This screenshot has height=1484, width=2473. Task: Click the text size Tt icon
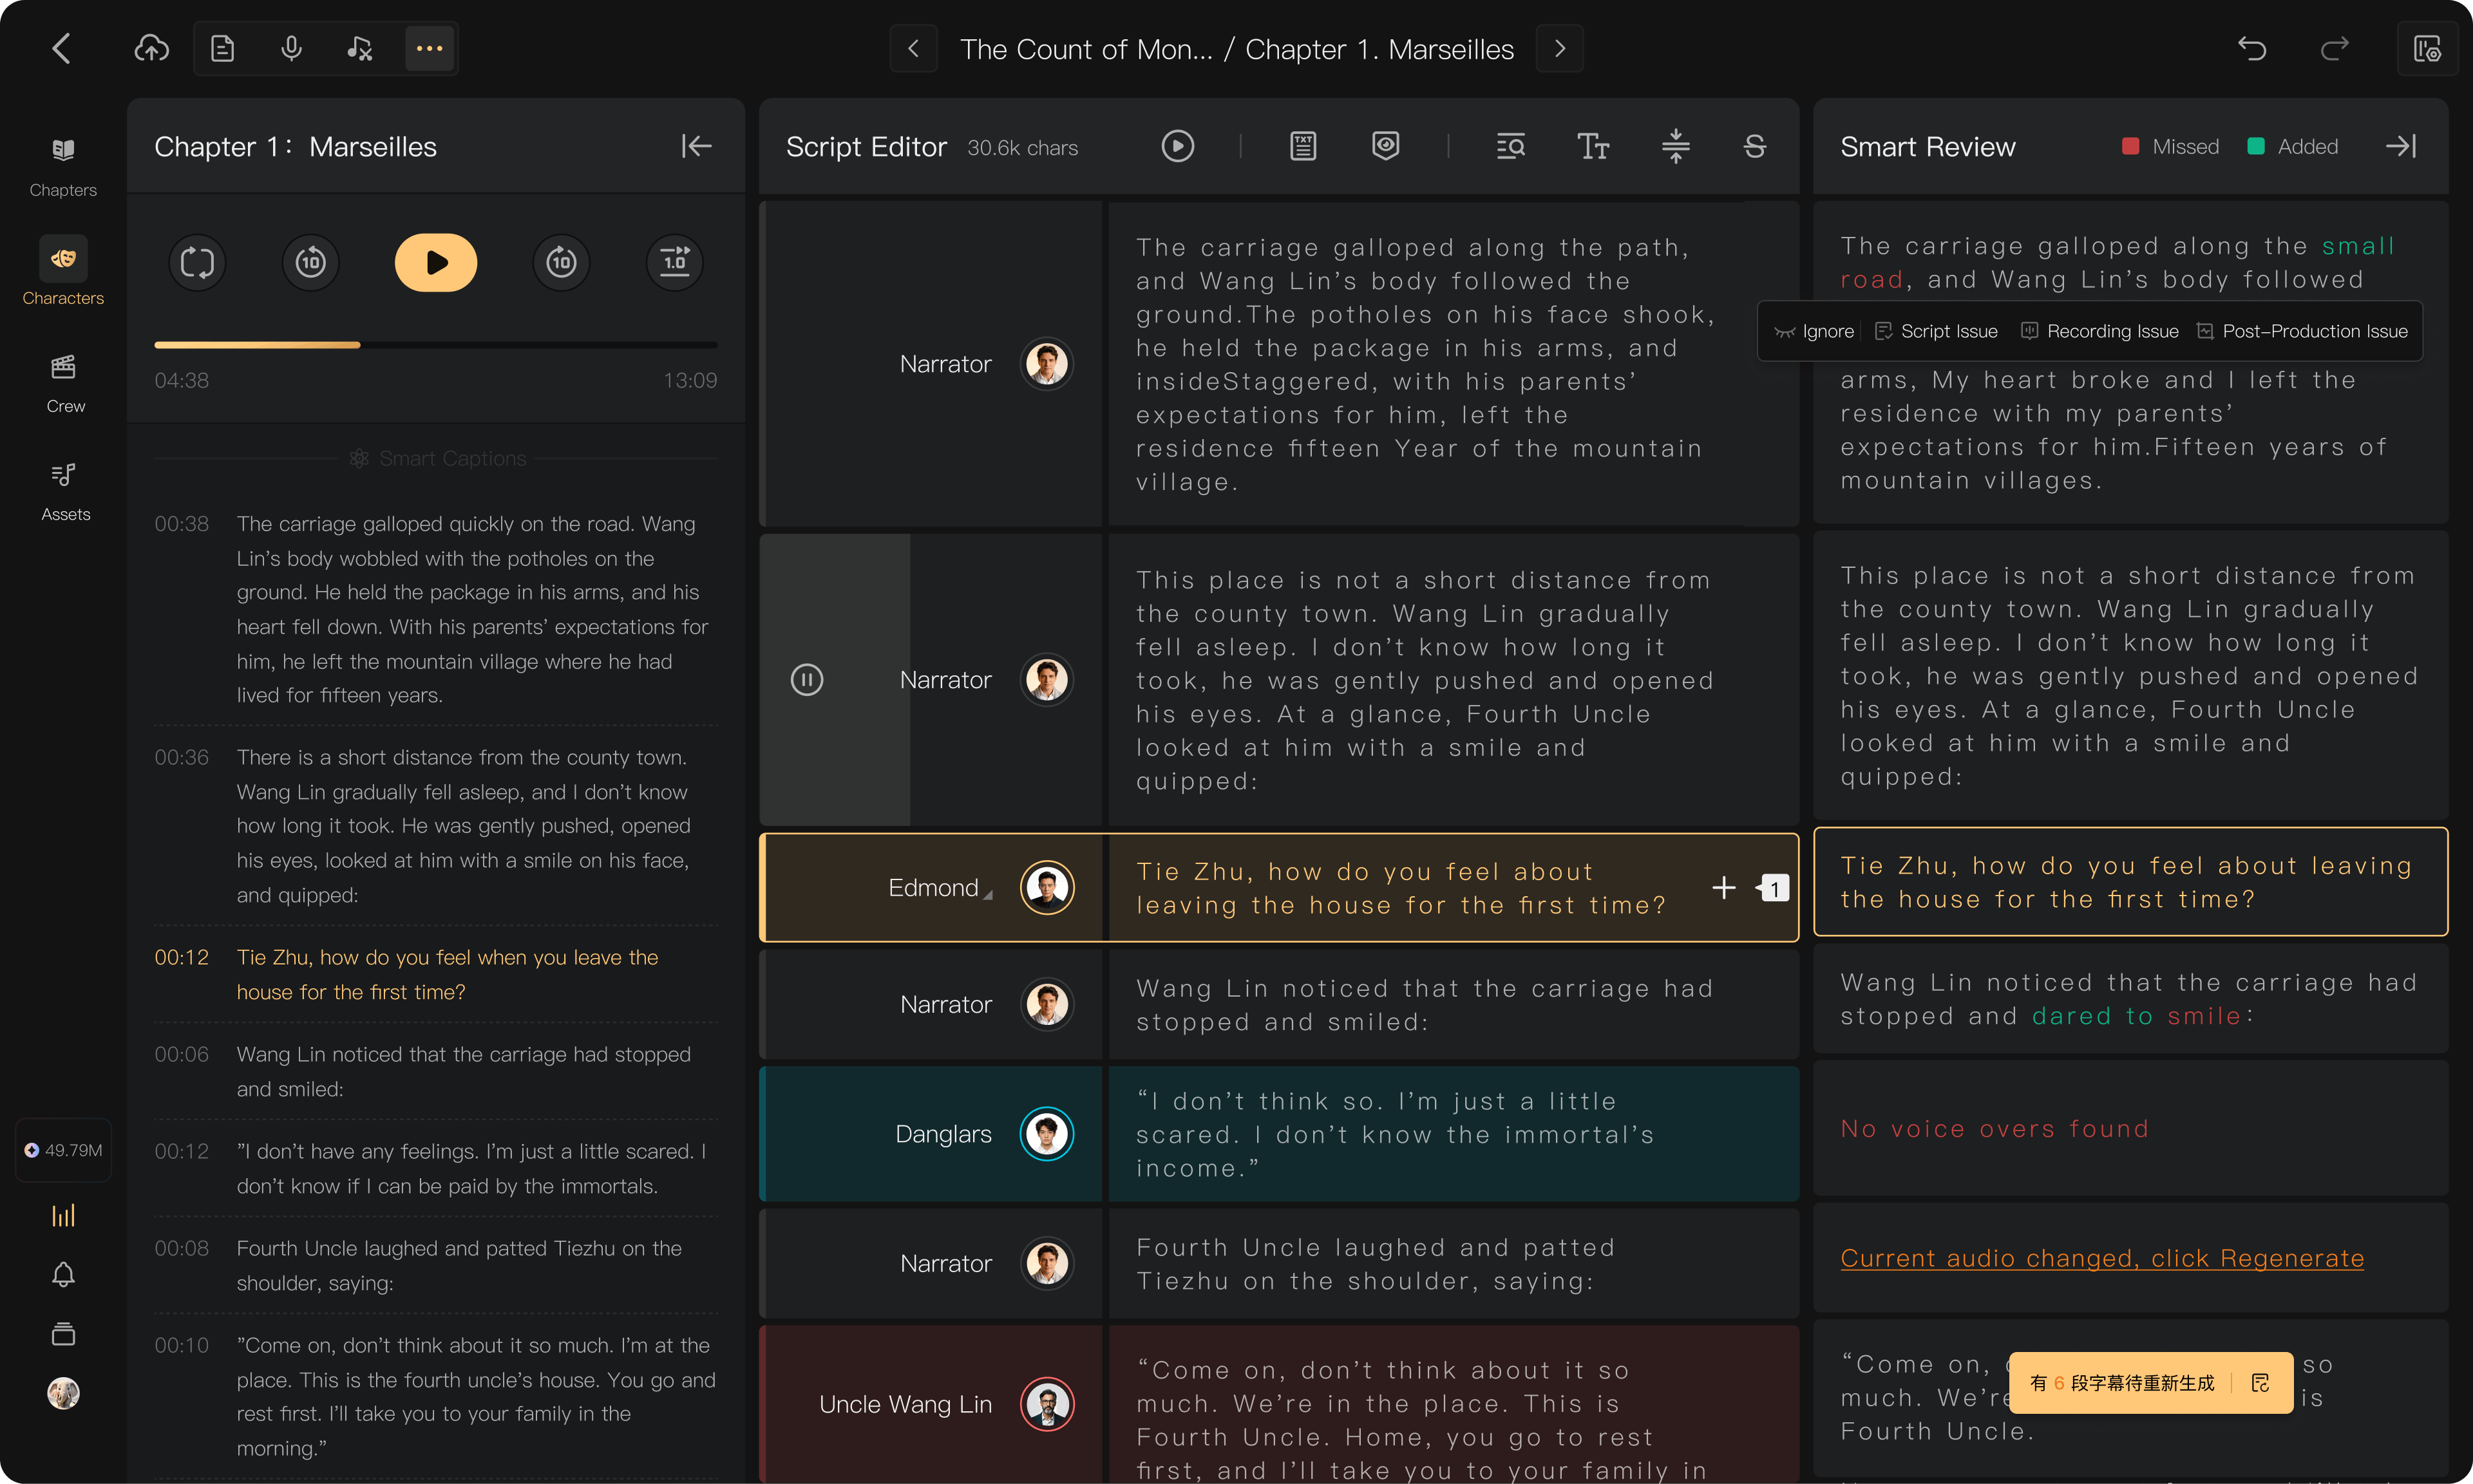[1593, 146]
